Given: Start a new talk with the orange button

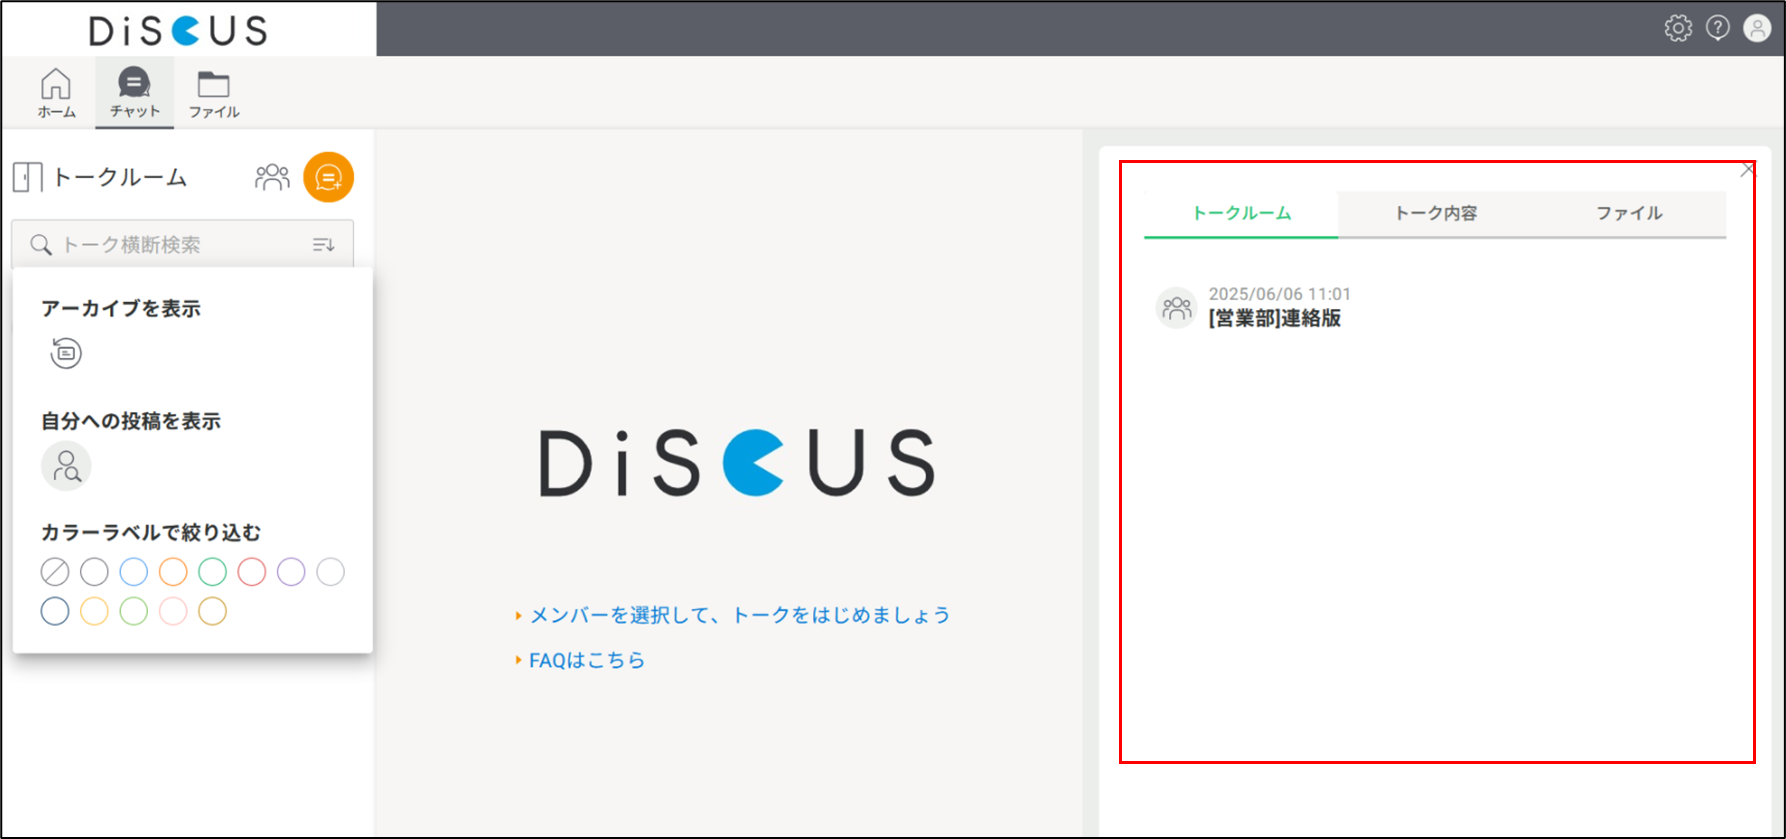Looking at the screenshot, I should tap(329, 177).
